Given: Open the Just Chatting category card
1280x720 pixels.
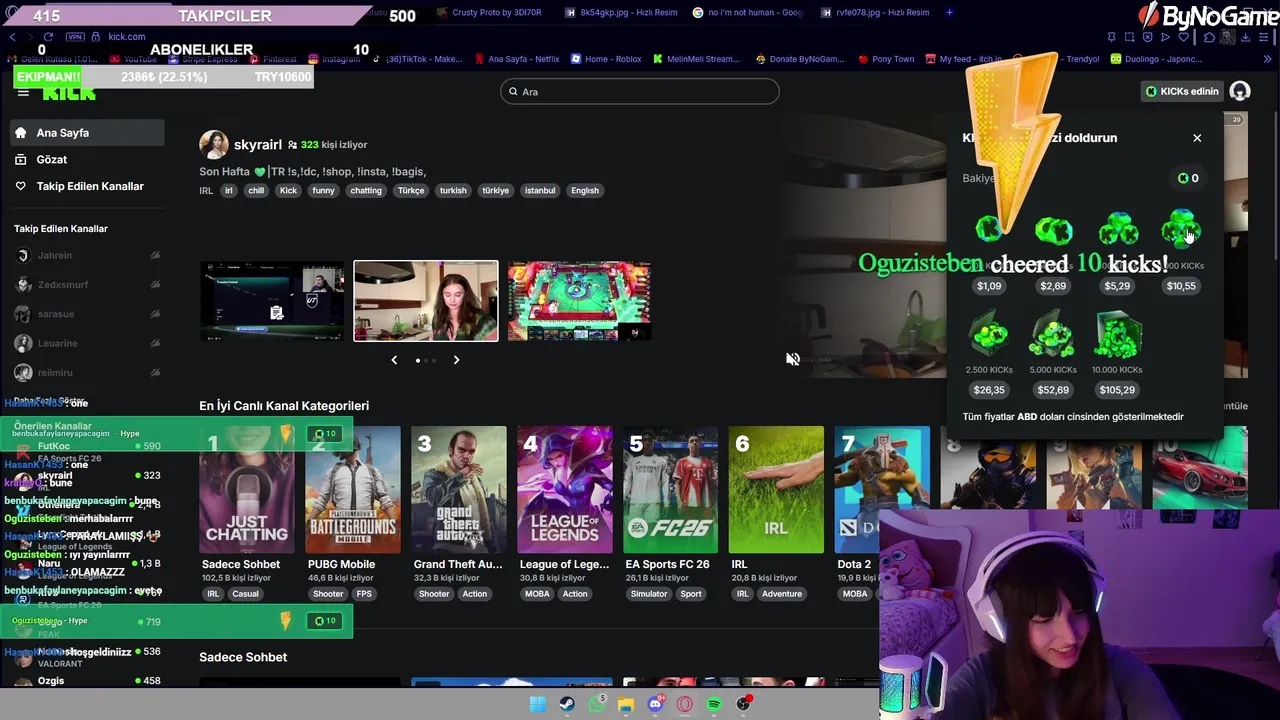Looking at the screenshot, I should click(247, 490).
